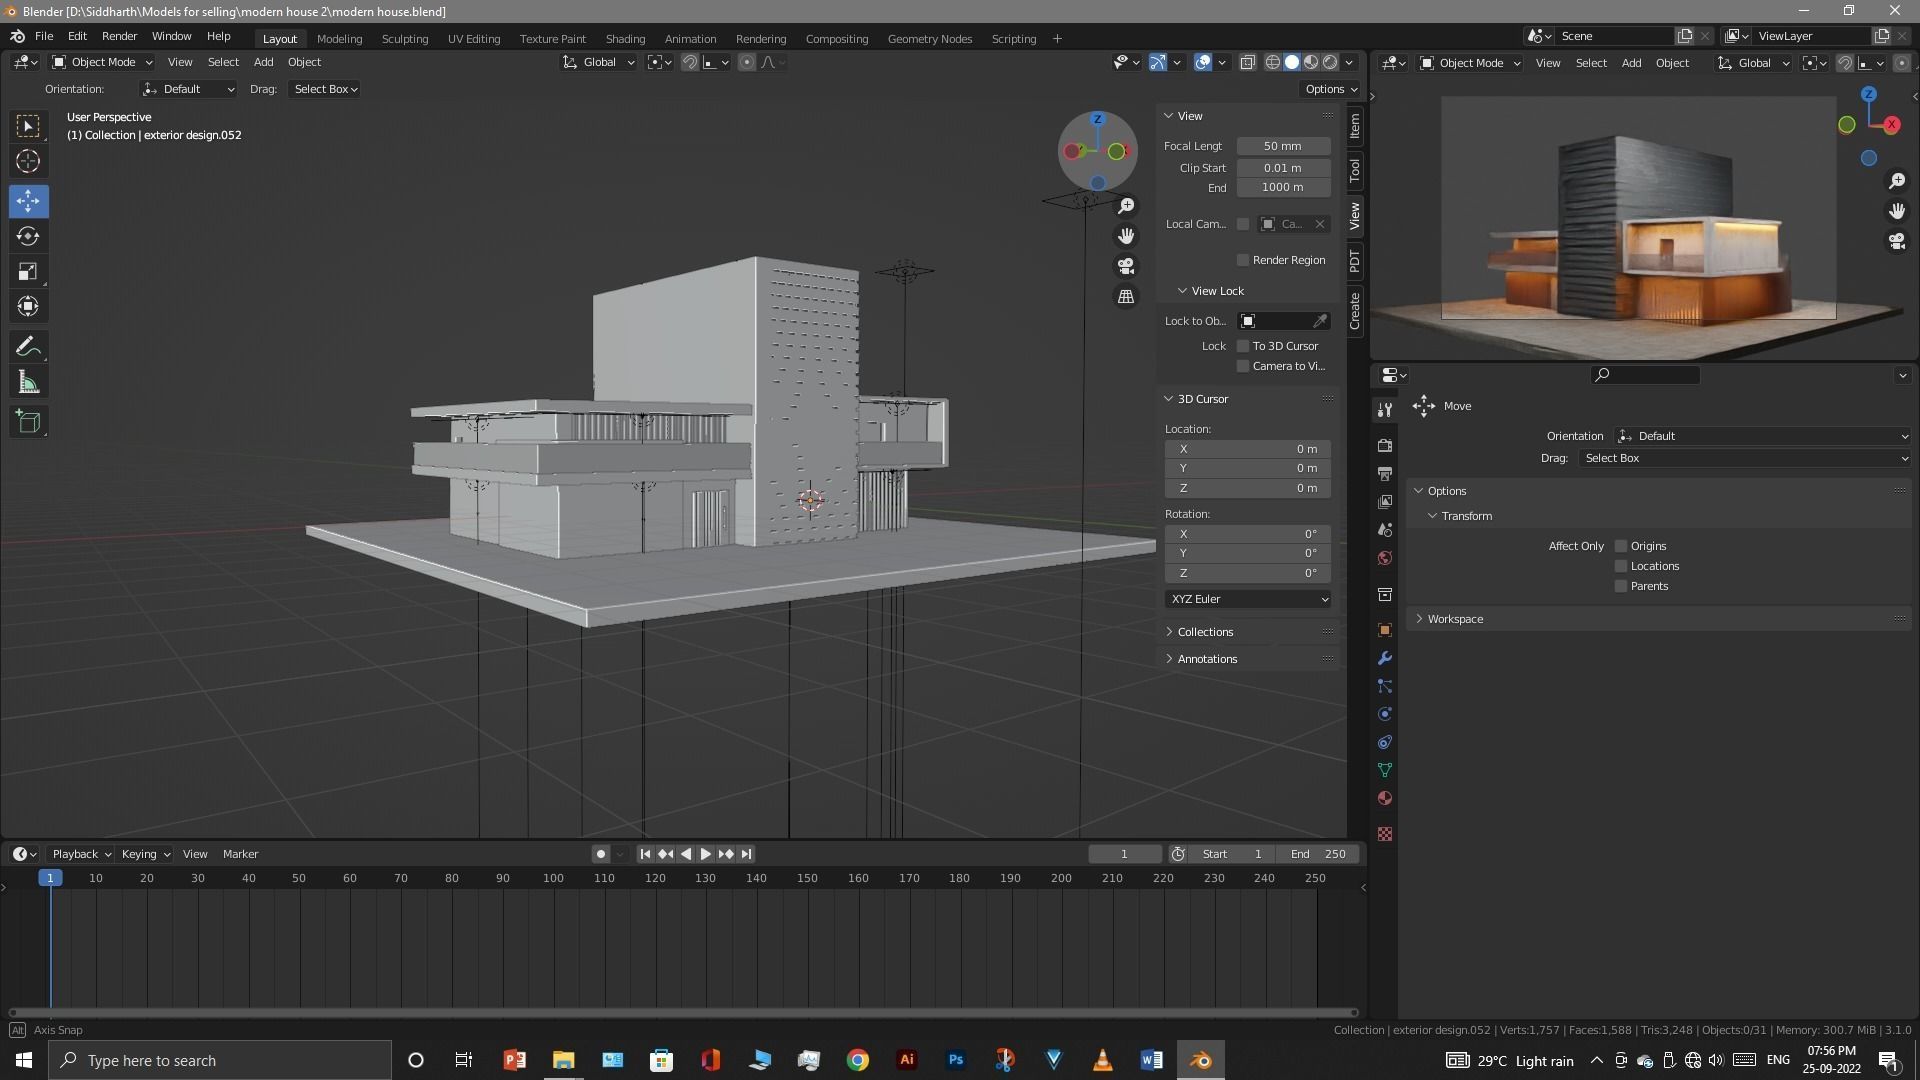Click the pan hand icon in main viewport
1920x1080 pixels.
coord(1126,236)
